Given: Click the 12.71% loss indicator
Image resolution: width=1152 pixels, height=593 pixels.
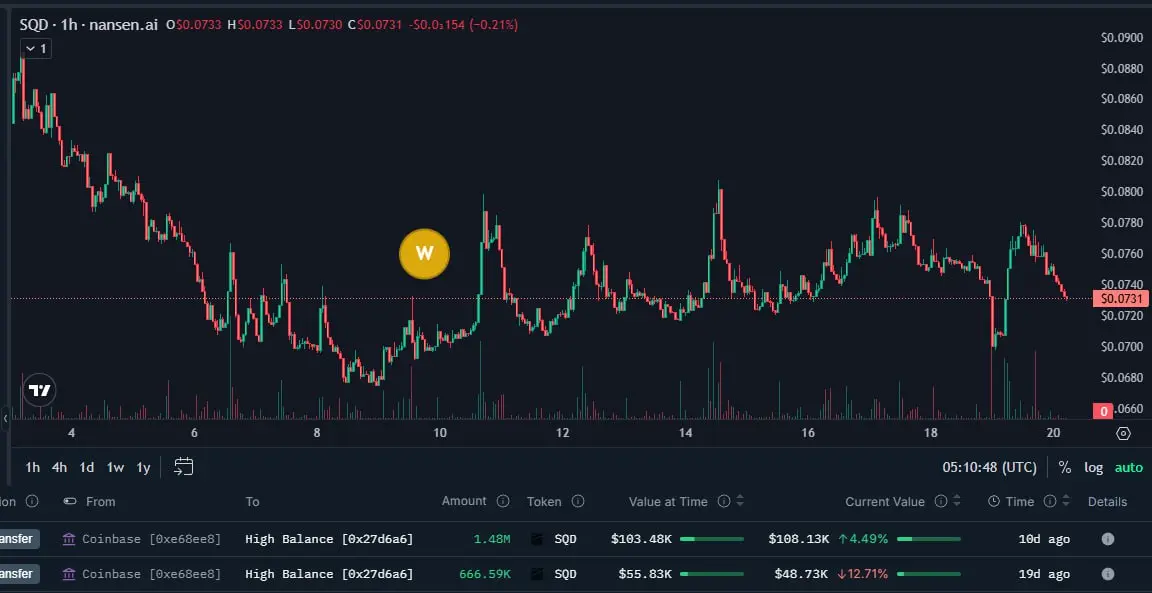Looking at the screenshot, I should coord(863,574).
